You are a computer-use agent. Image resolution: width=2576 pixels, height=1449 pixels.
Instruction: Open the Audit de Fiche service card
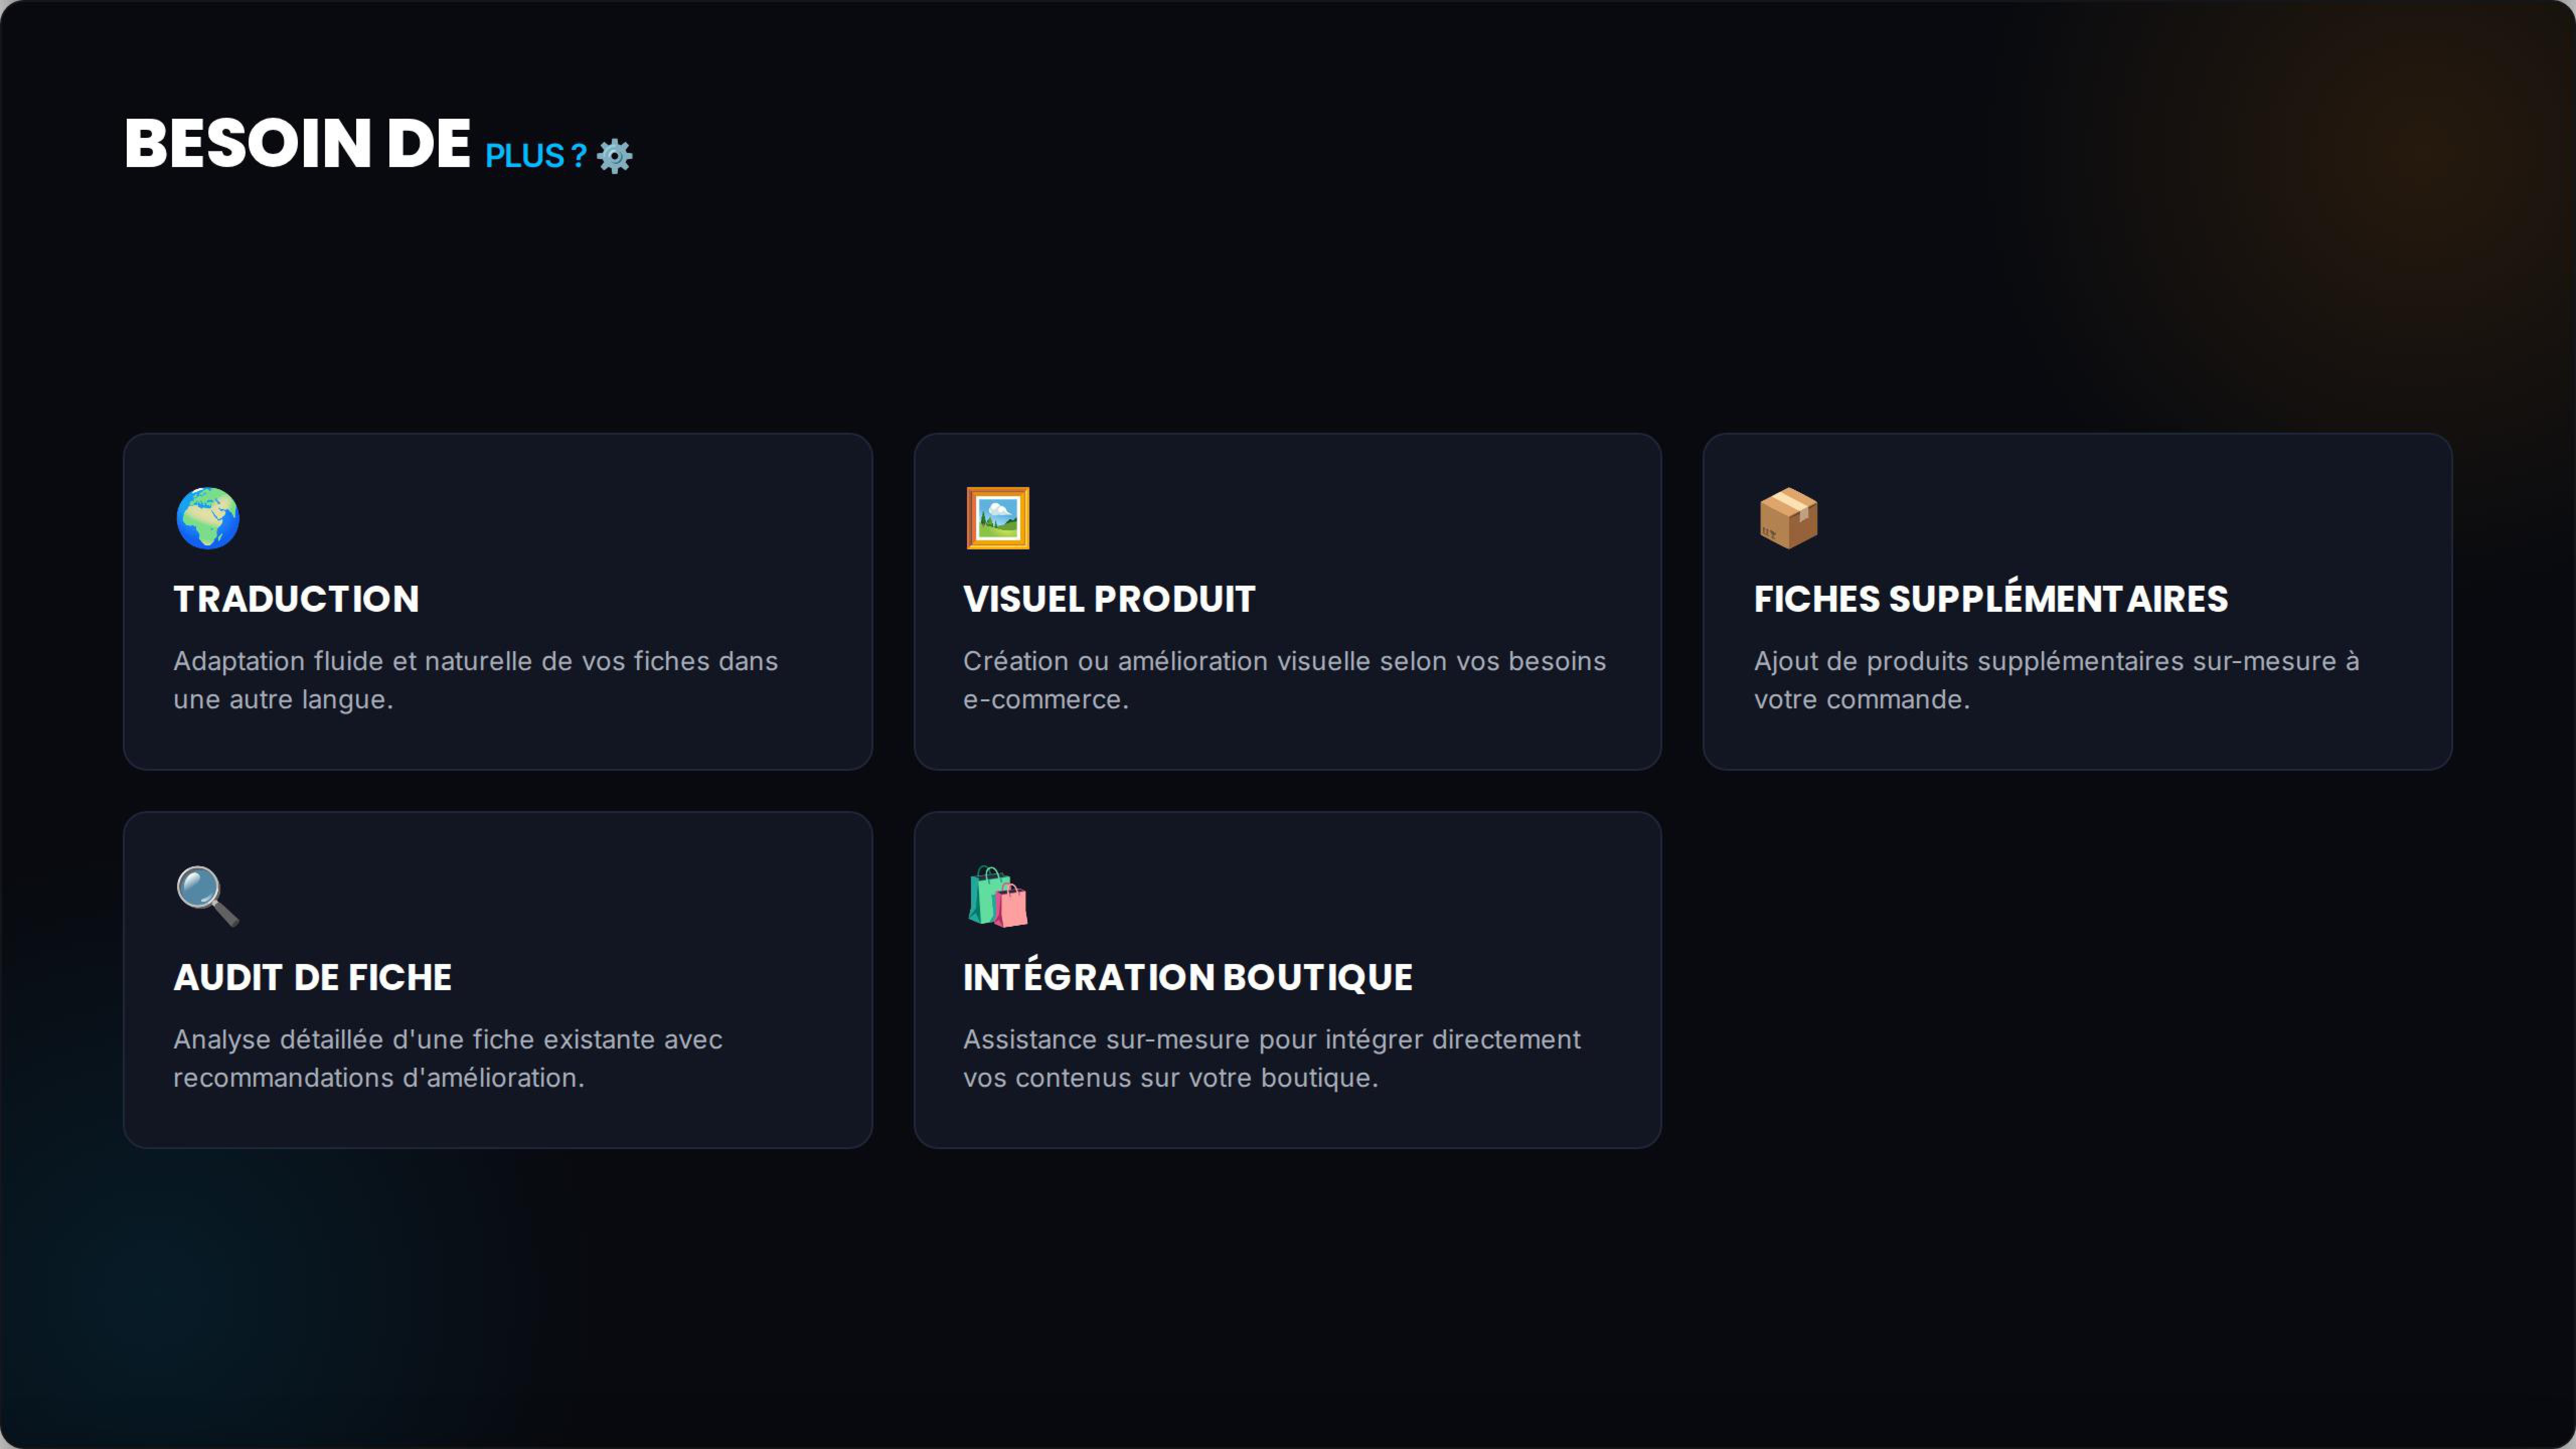coord(498,980)
